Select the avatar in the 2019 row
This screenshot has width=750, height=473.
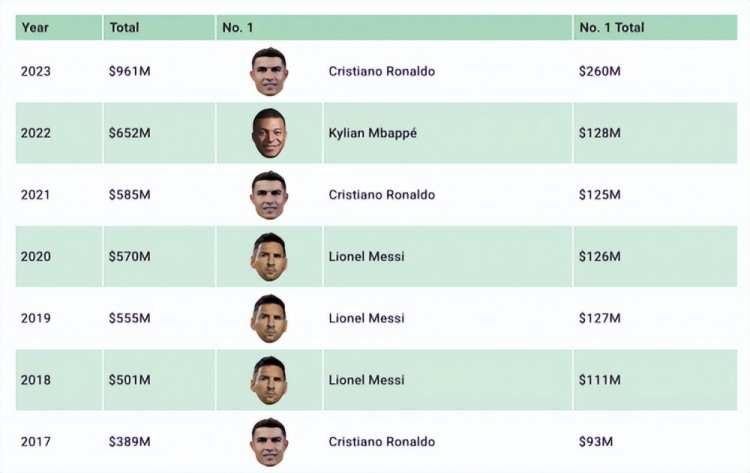269,318
